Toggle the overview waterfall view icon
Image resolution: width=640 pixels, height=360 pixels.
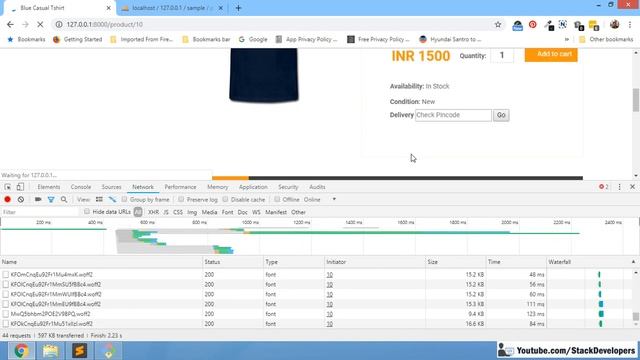[112, 199]
